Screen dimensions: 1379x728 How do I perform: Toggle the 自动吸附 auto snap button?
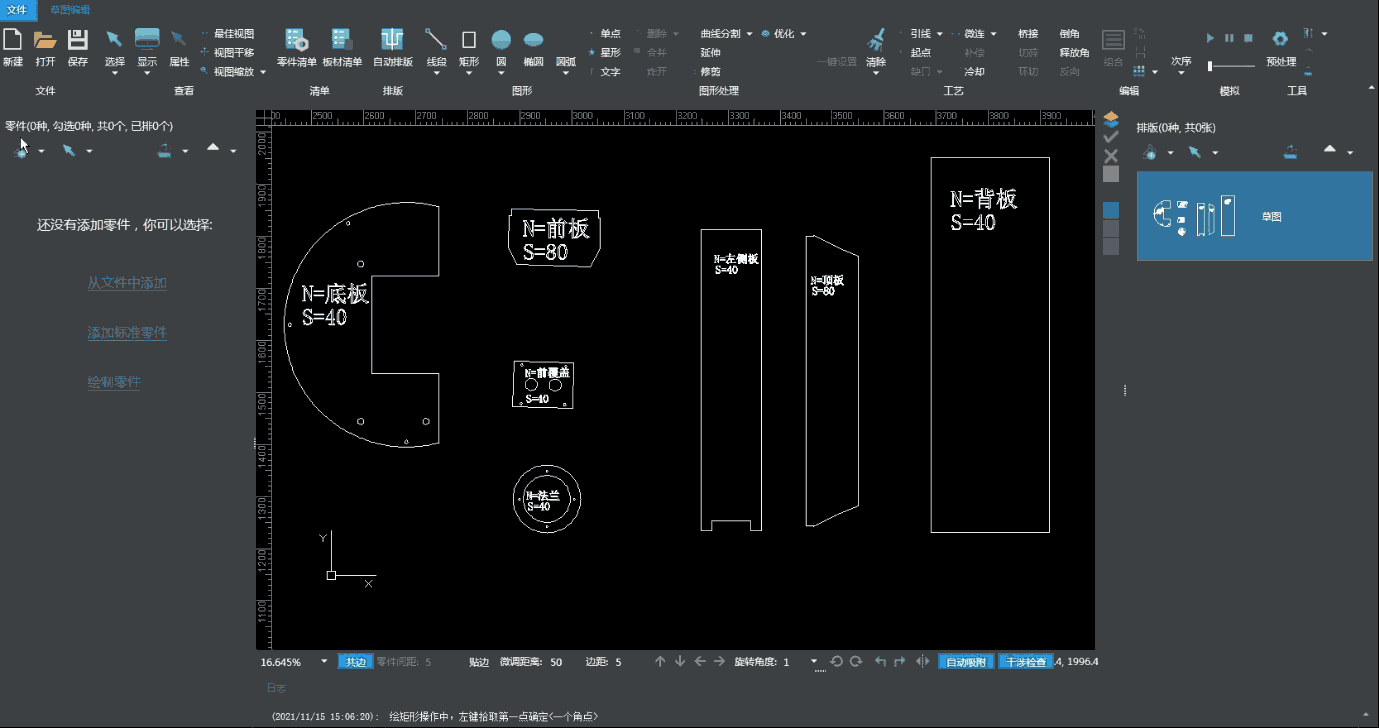(967, 662)
